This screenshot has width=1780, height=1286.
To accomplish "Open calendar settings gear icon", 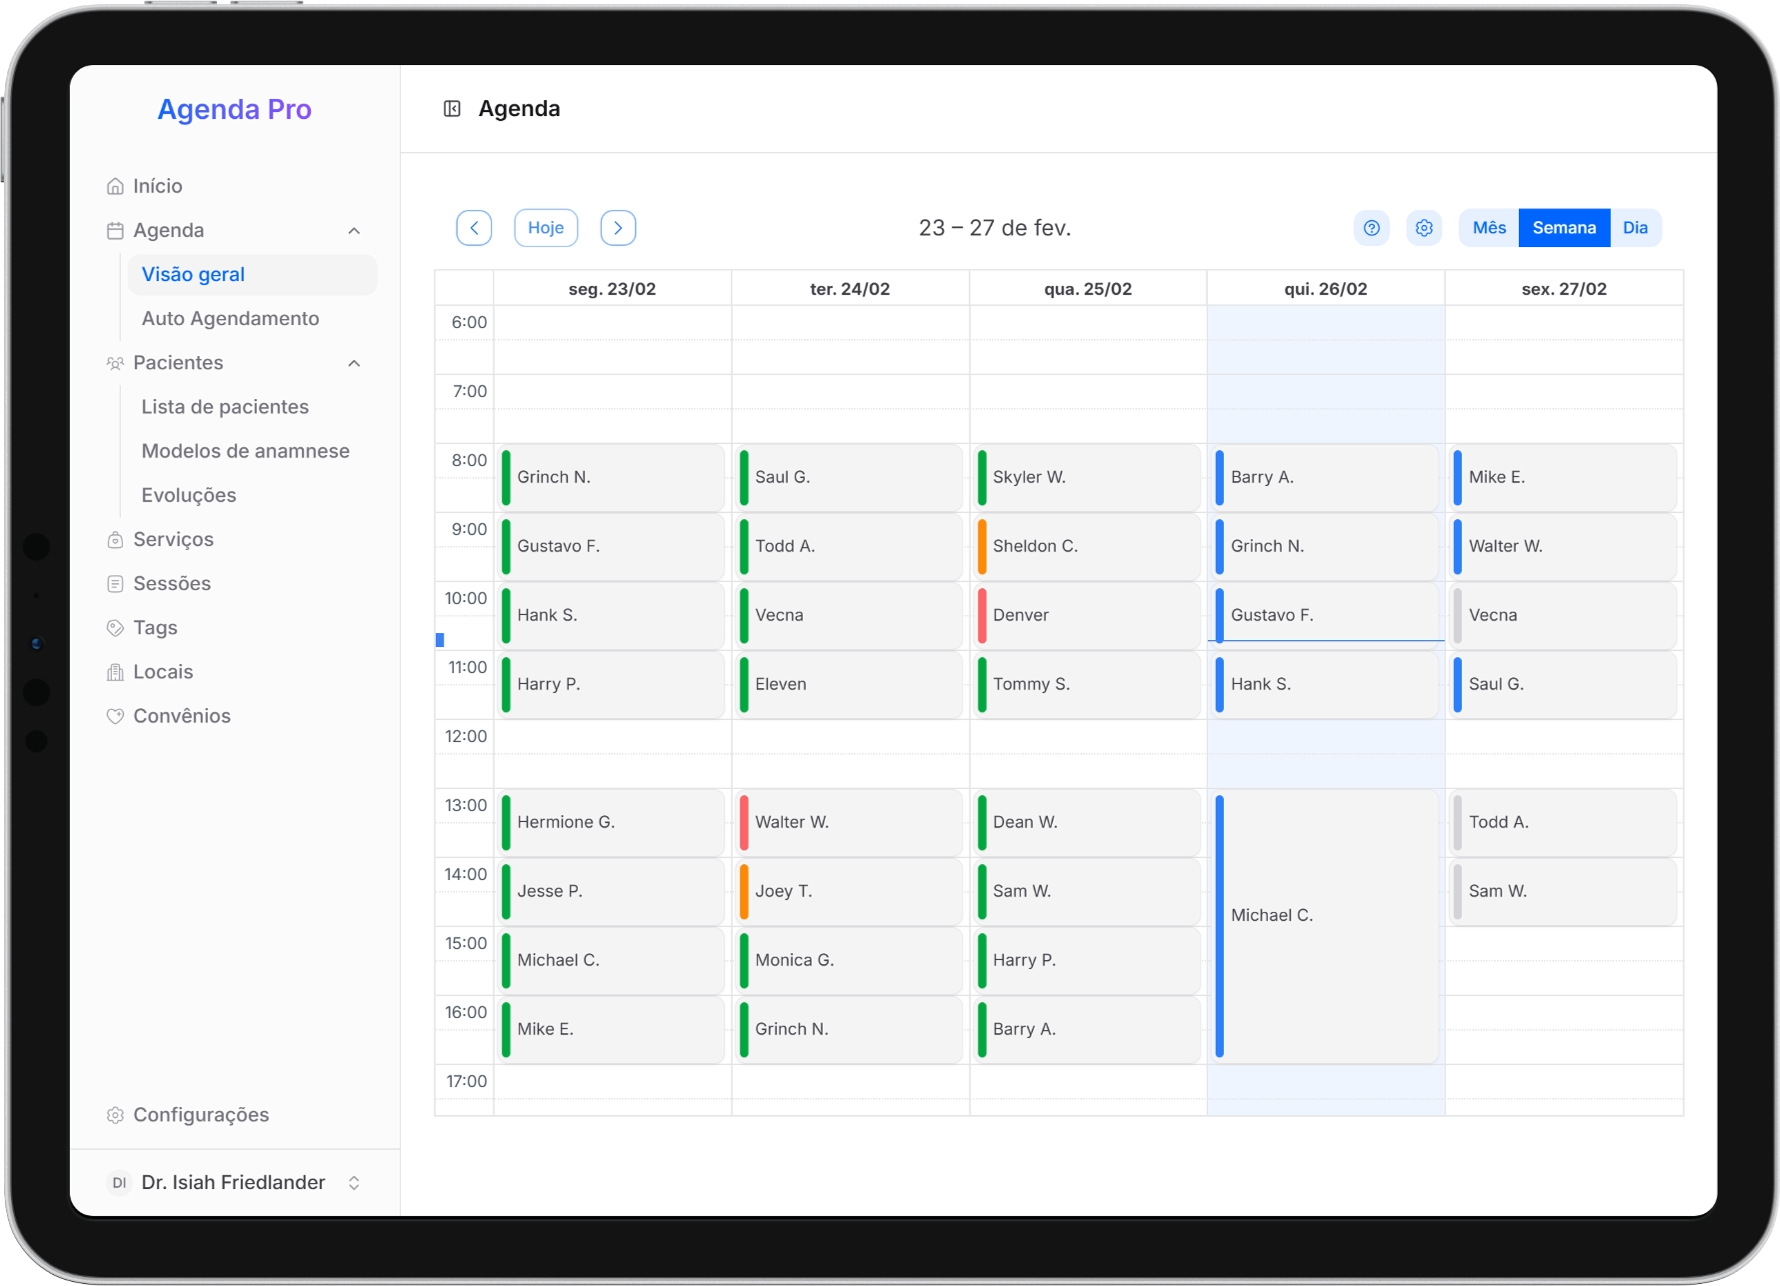I will 1424,228.
